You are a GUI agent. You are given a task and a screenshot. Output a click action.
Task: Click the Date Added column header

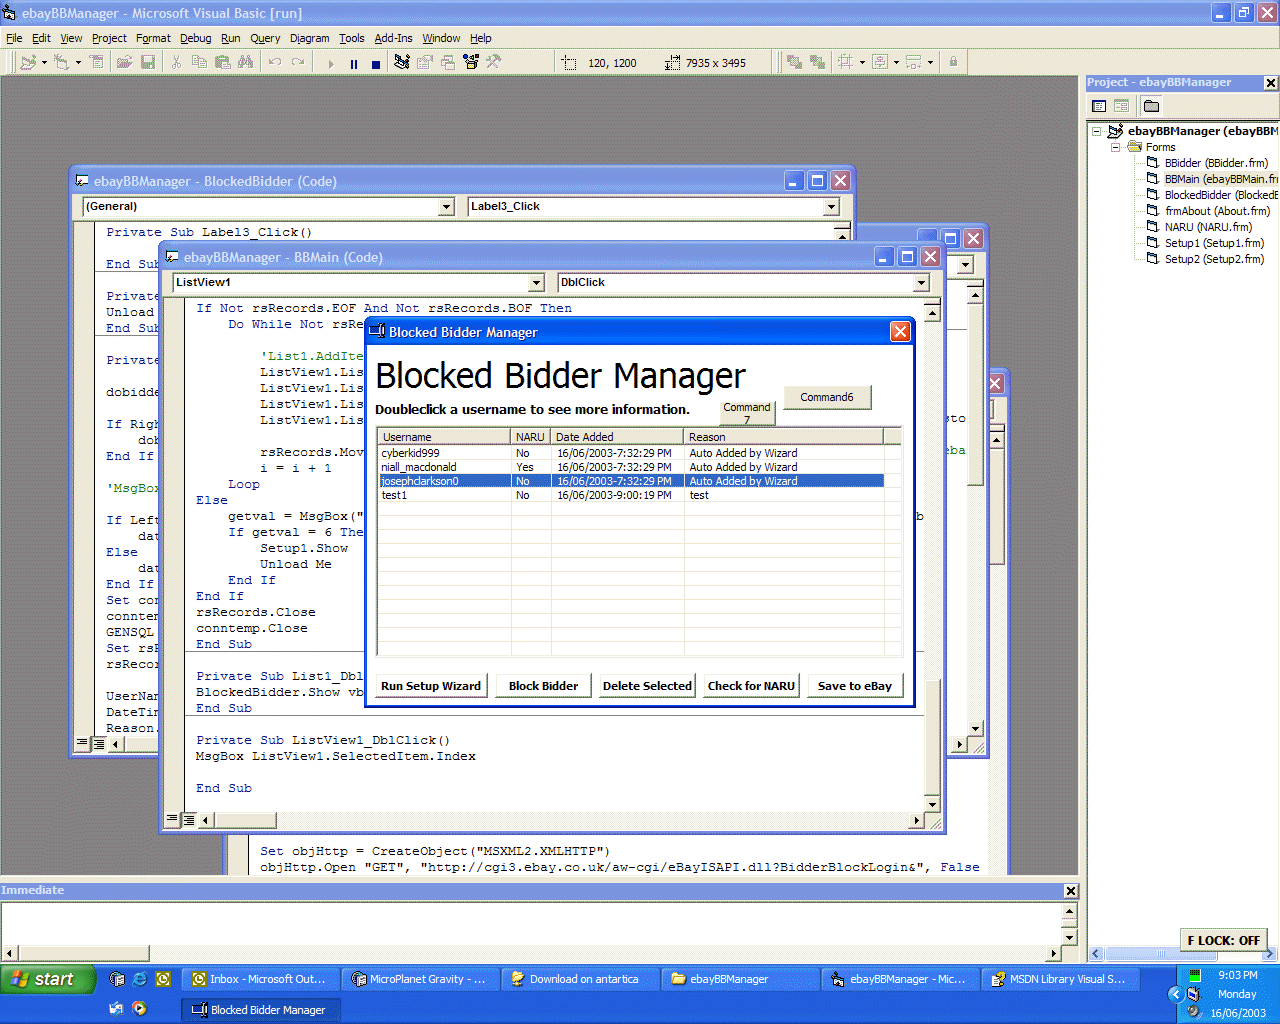click(x=617, y=437)
